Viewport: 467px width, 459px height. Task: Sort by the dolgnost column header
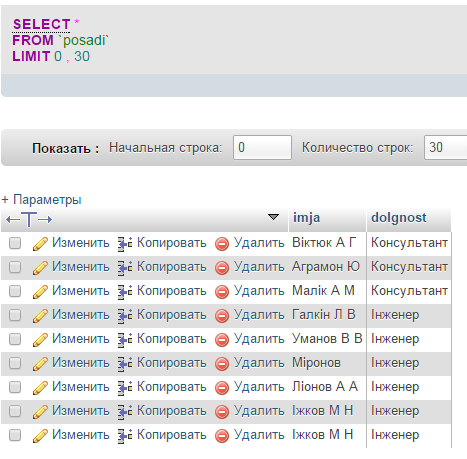[x=399, y=218]
